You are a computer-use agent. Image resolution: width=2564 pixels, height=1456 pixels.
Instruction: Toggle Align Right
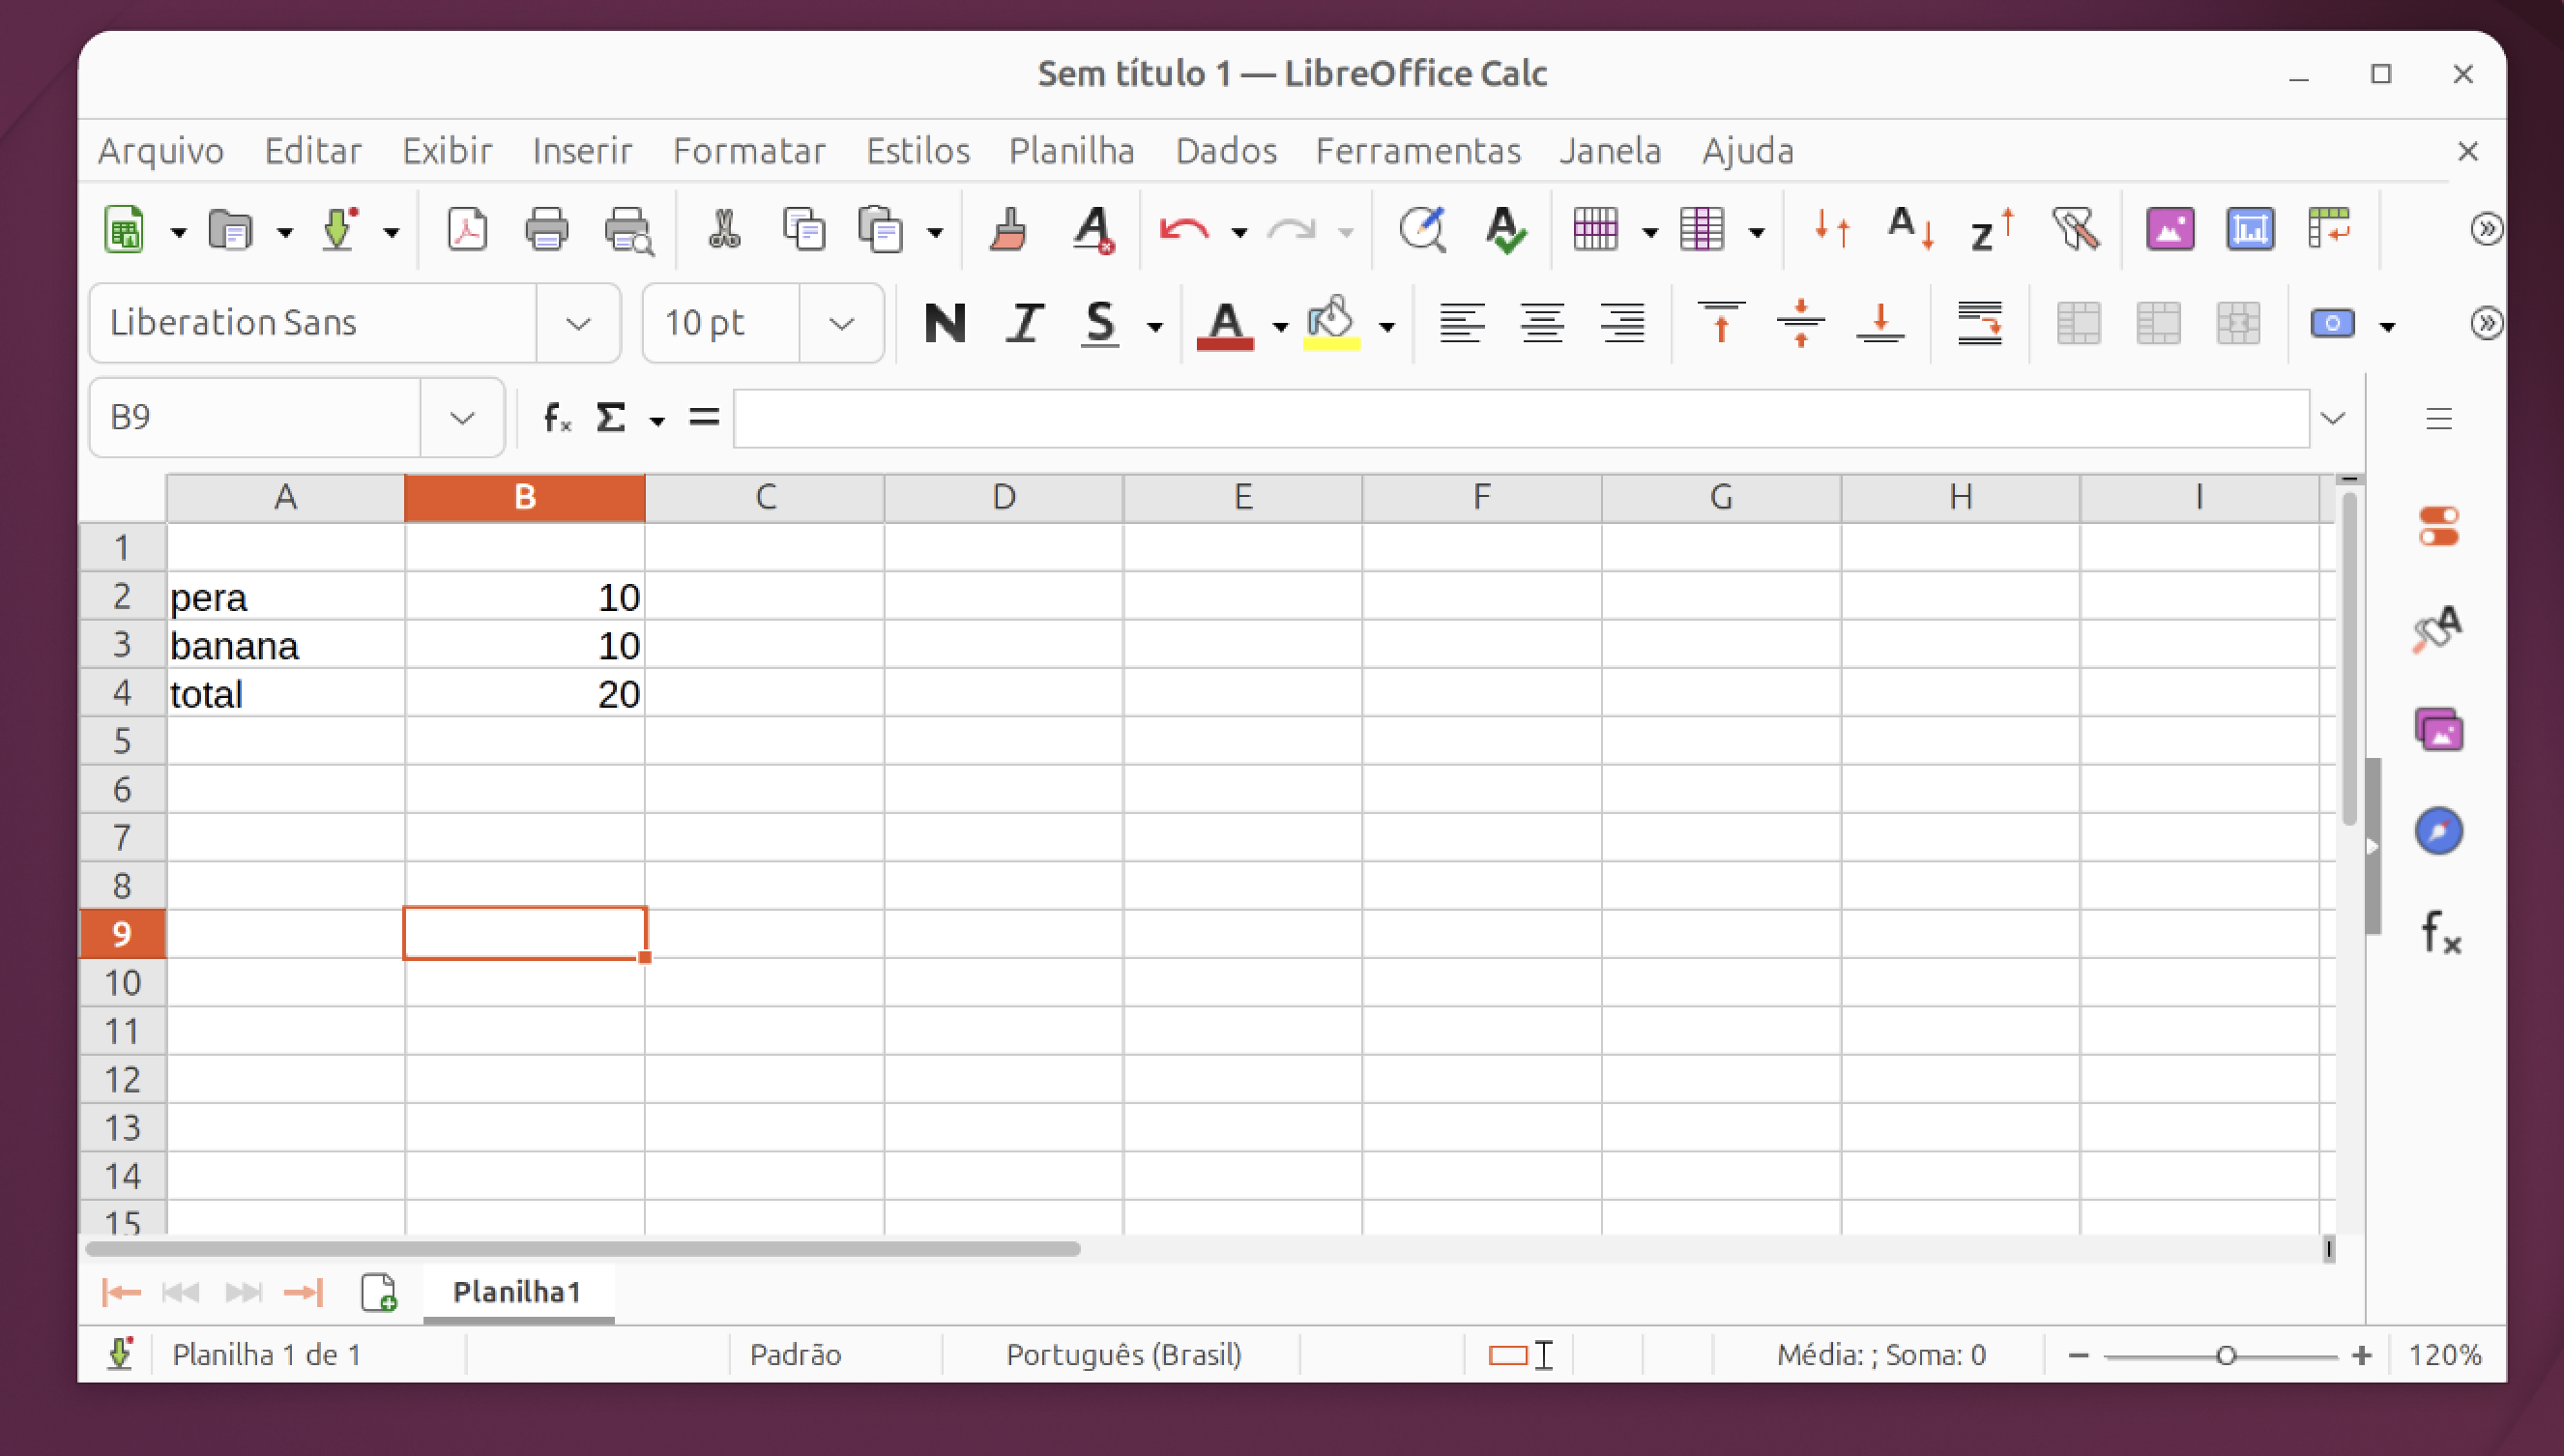point(1622,323)
